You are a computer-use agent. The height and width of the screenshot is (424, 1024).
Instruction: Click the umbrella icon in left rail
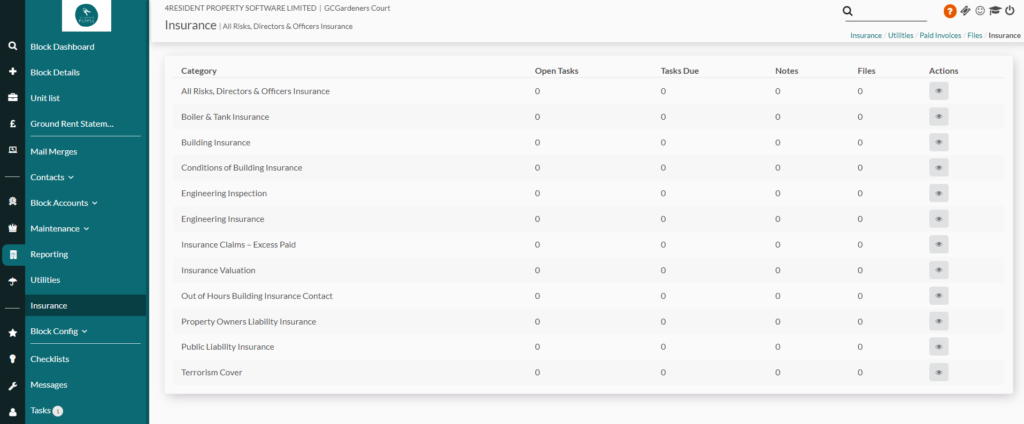12,281
